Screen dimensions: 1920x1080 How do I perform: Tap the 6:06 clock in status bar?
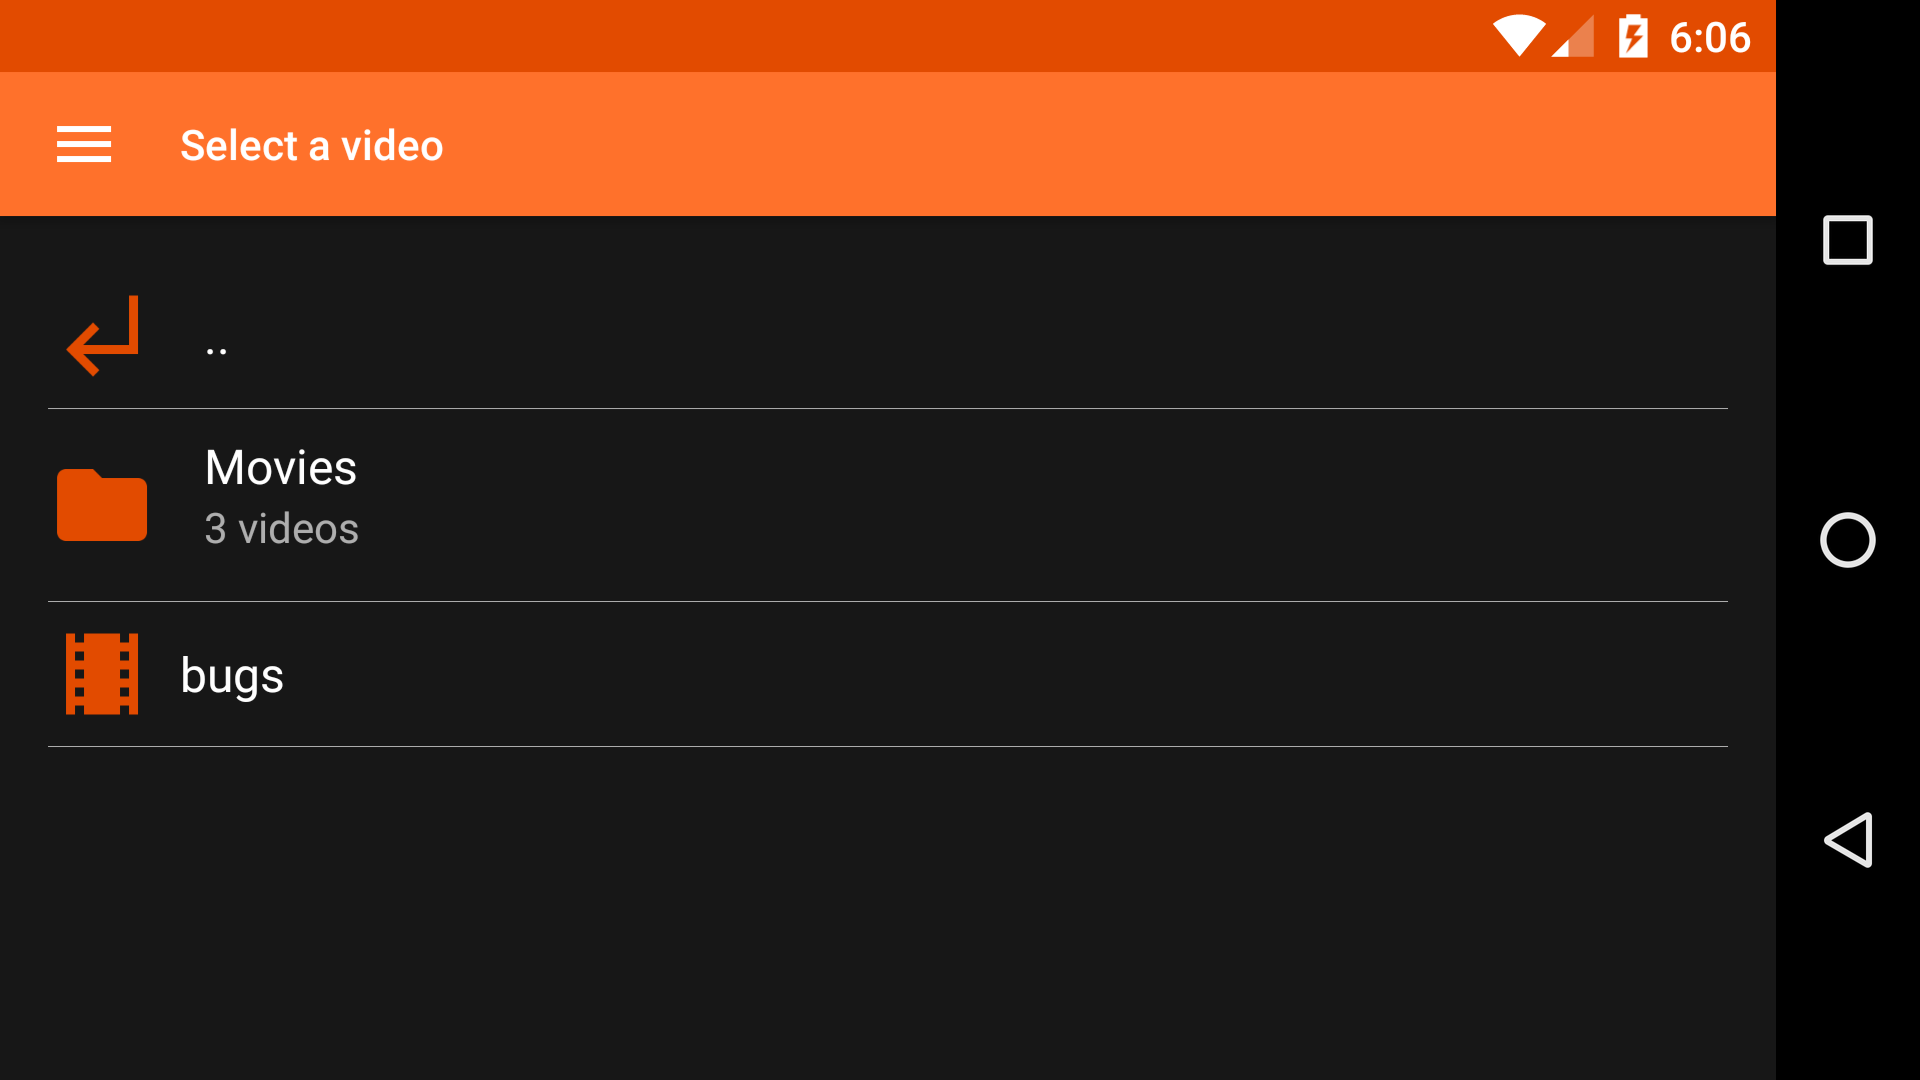(1710, 37)
